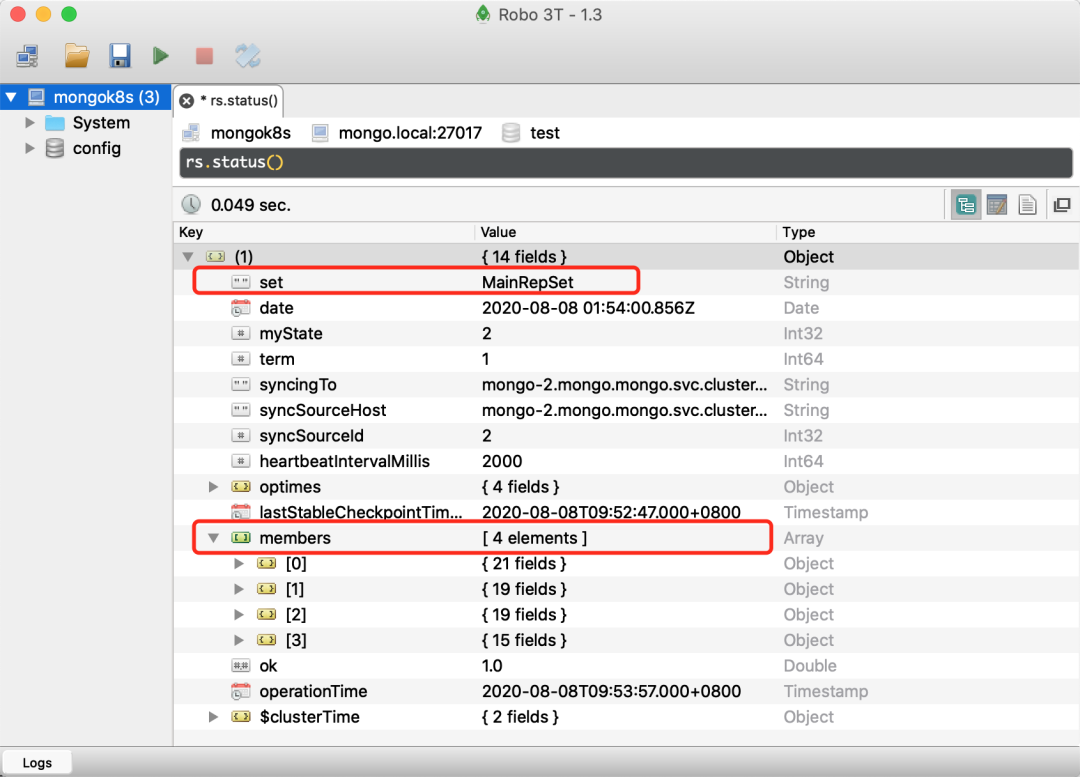Click the Open file folder icon

point(76,56)
